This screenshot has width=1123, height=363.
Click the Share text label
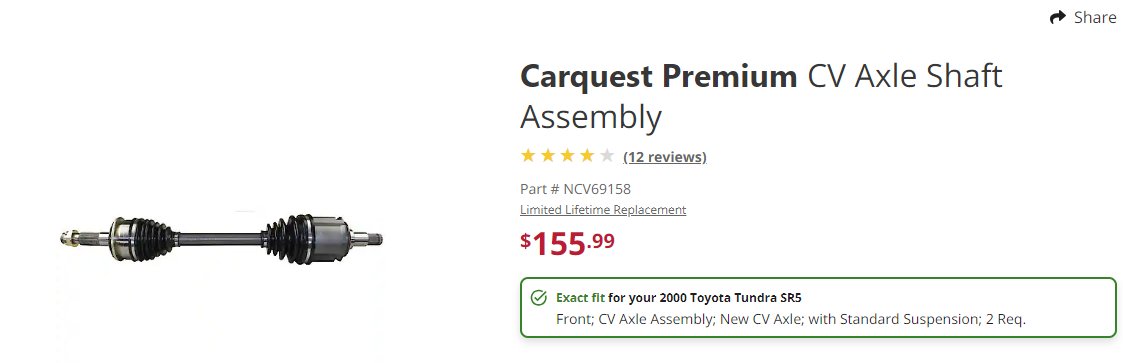click(1094, 17)
